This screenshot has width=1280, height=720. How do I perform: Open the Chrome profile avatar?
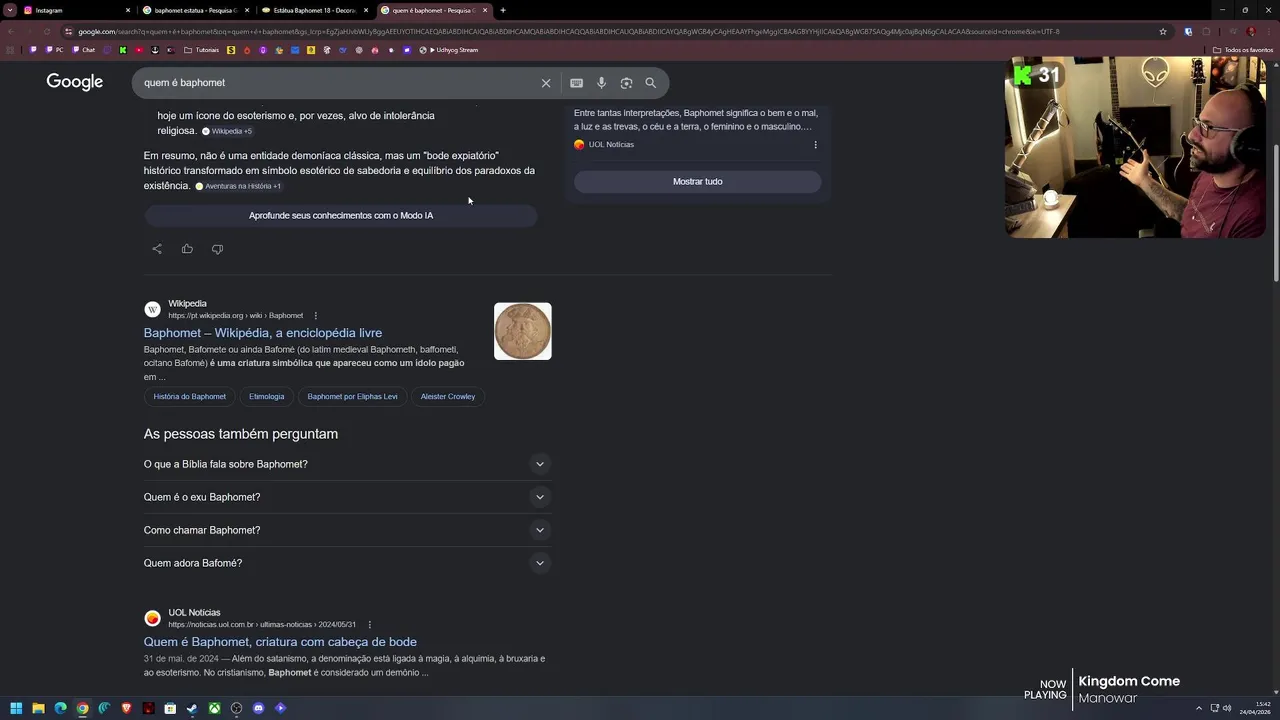[x=1251, y=31]
